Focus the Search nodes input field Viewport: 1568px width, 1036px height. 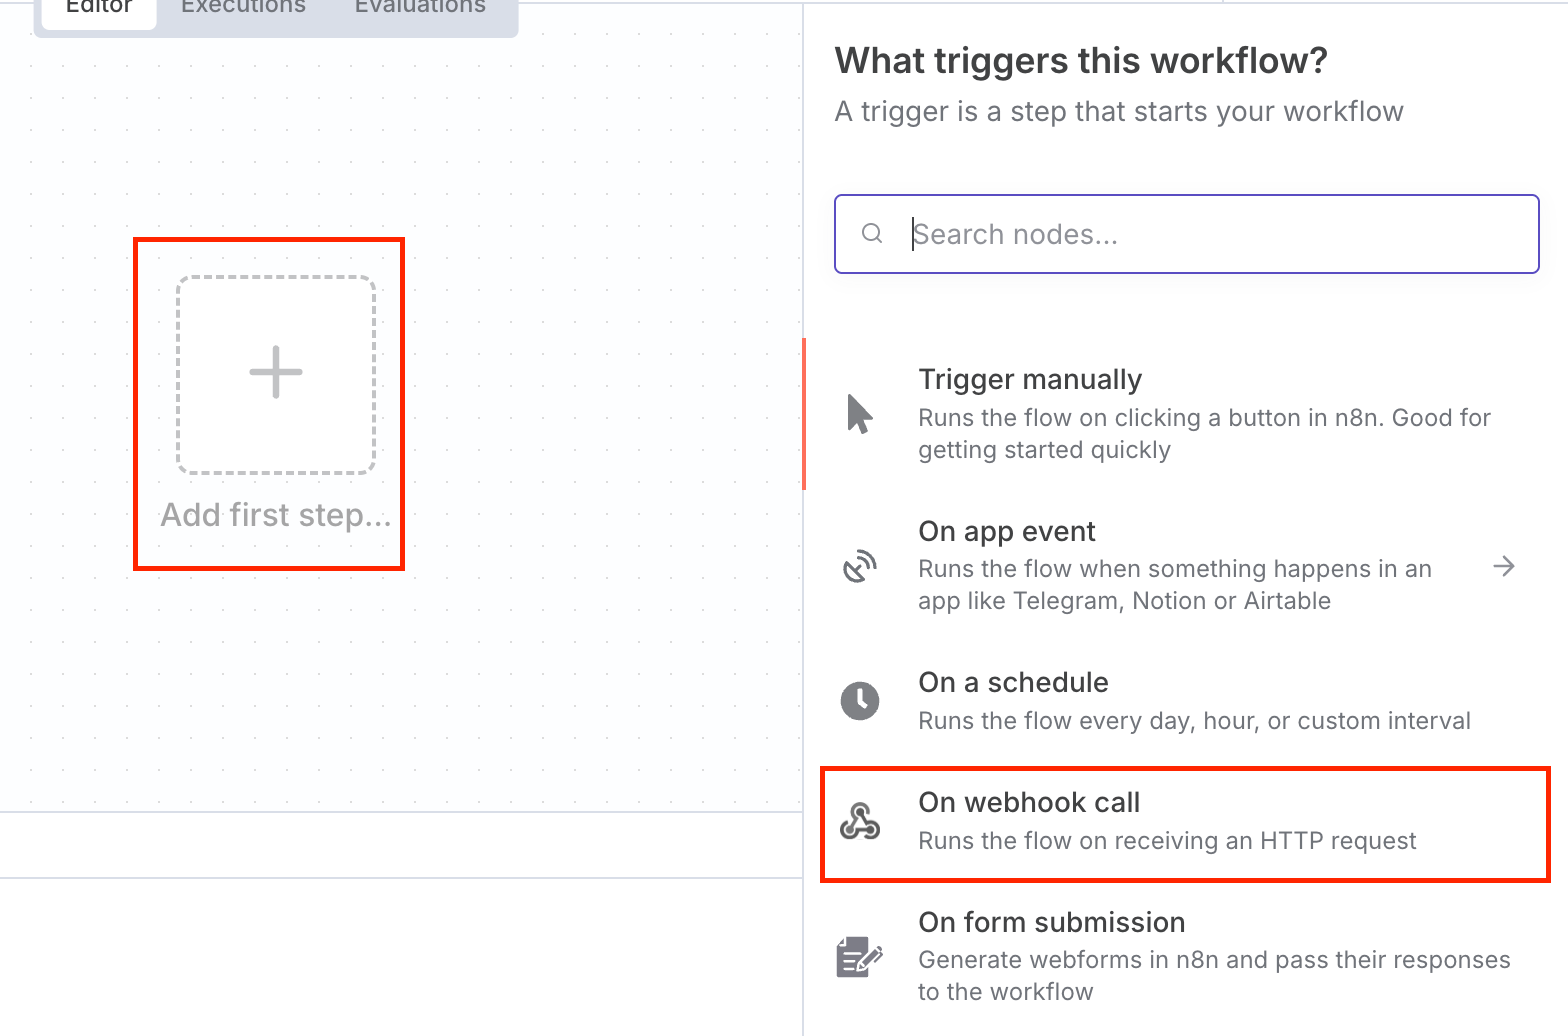[x=1186, y=234]
